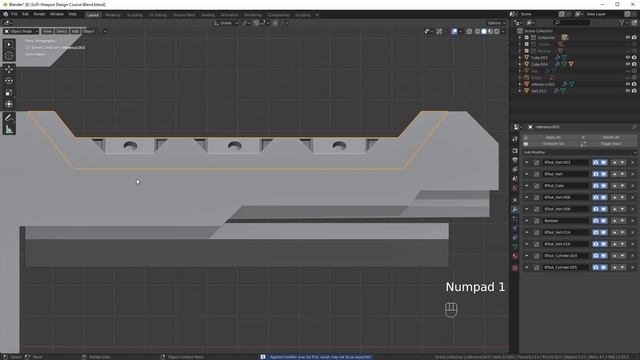Click the Toggle Stack button

point(608,144)
